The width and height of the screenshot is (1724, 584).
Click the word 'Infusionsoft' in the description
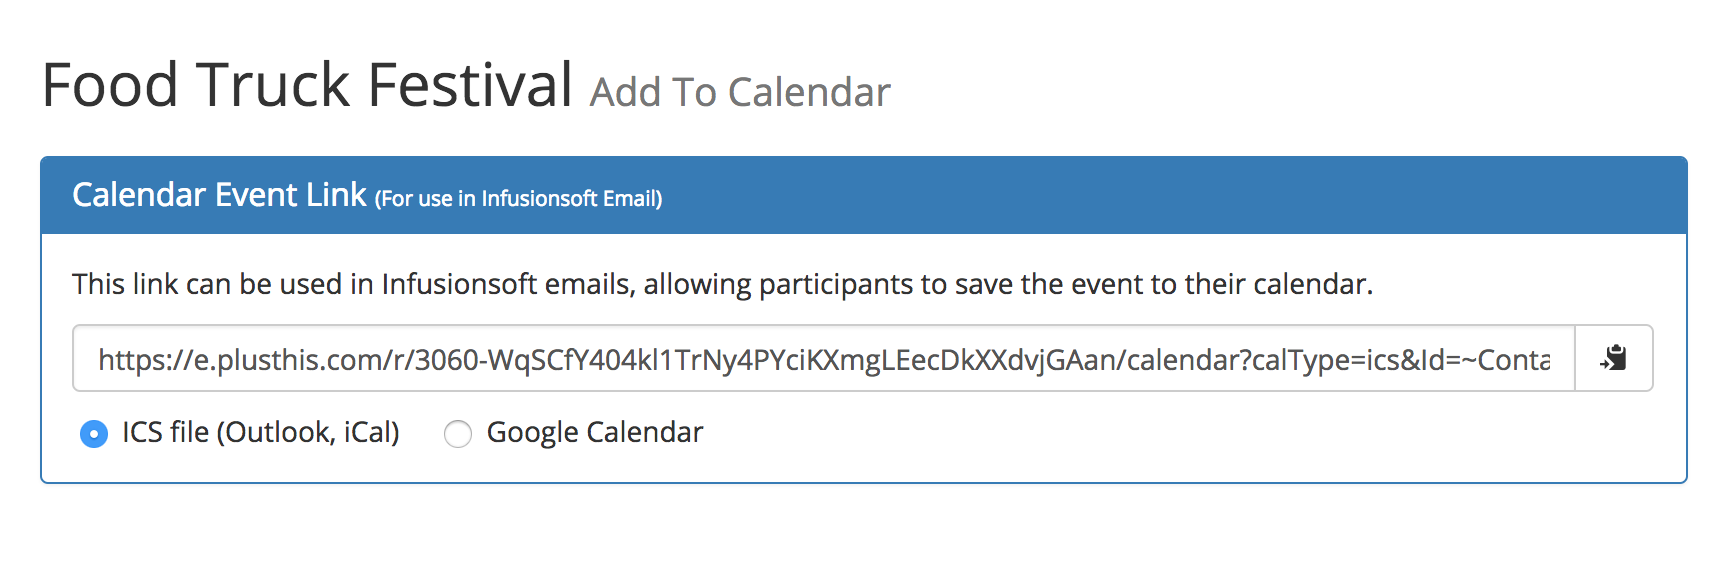pos(459,284)
